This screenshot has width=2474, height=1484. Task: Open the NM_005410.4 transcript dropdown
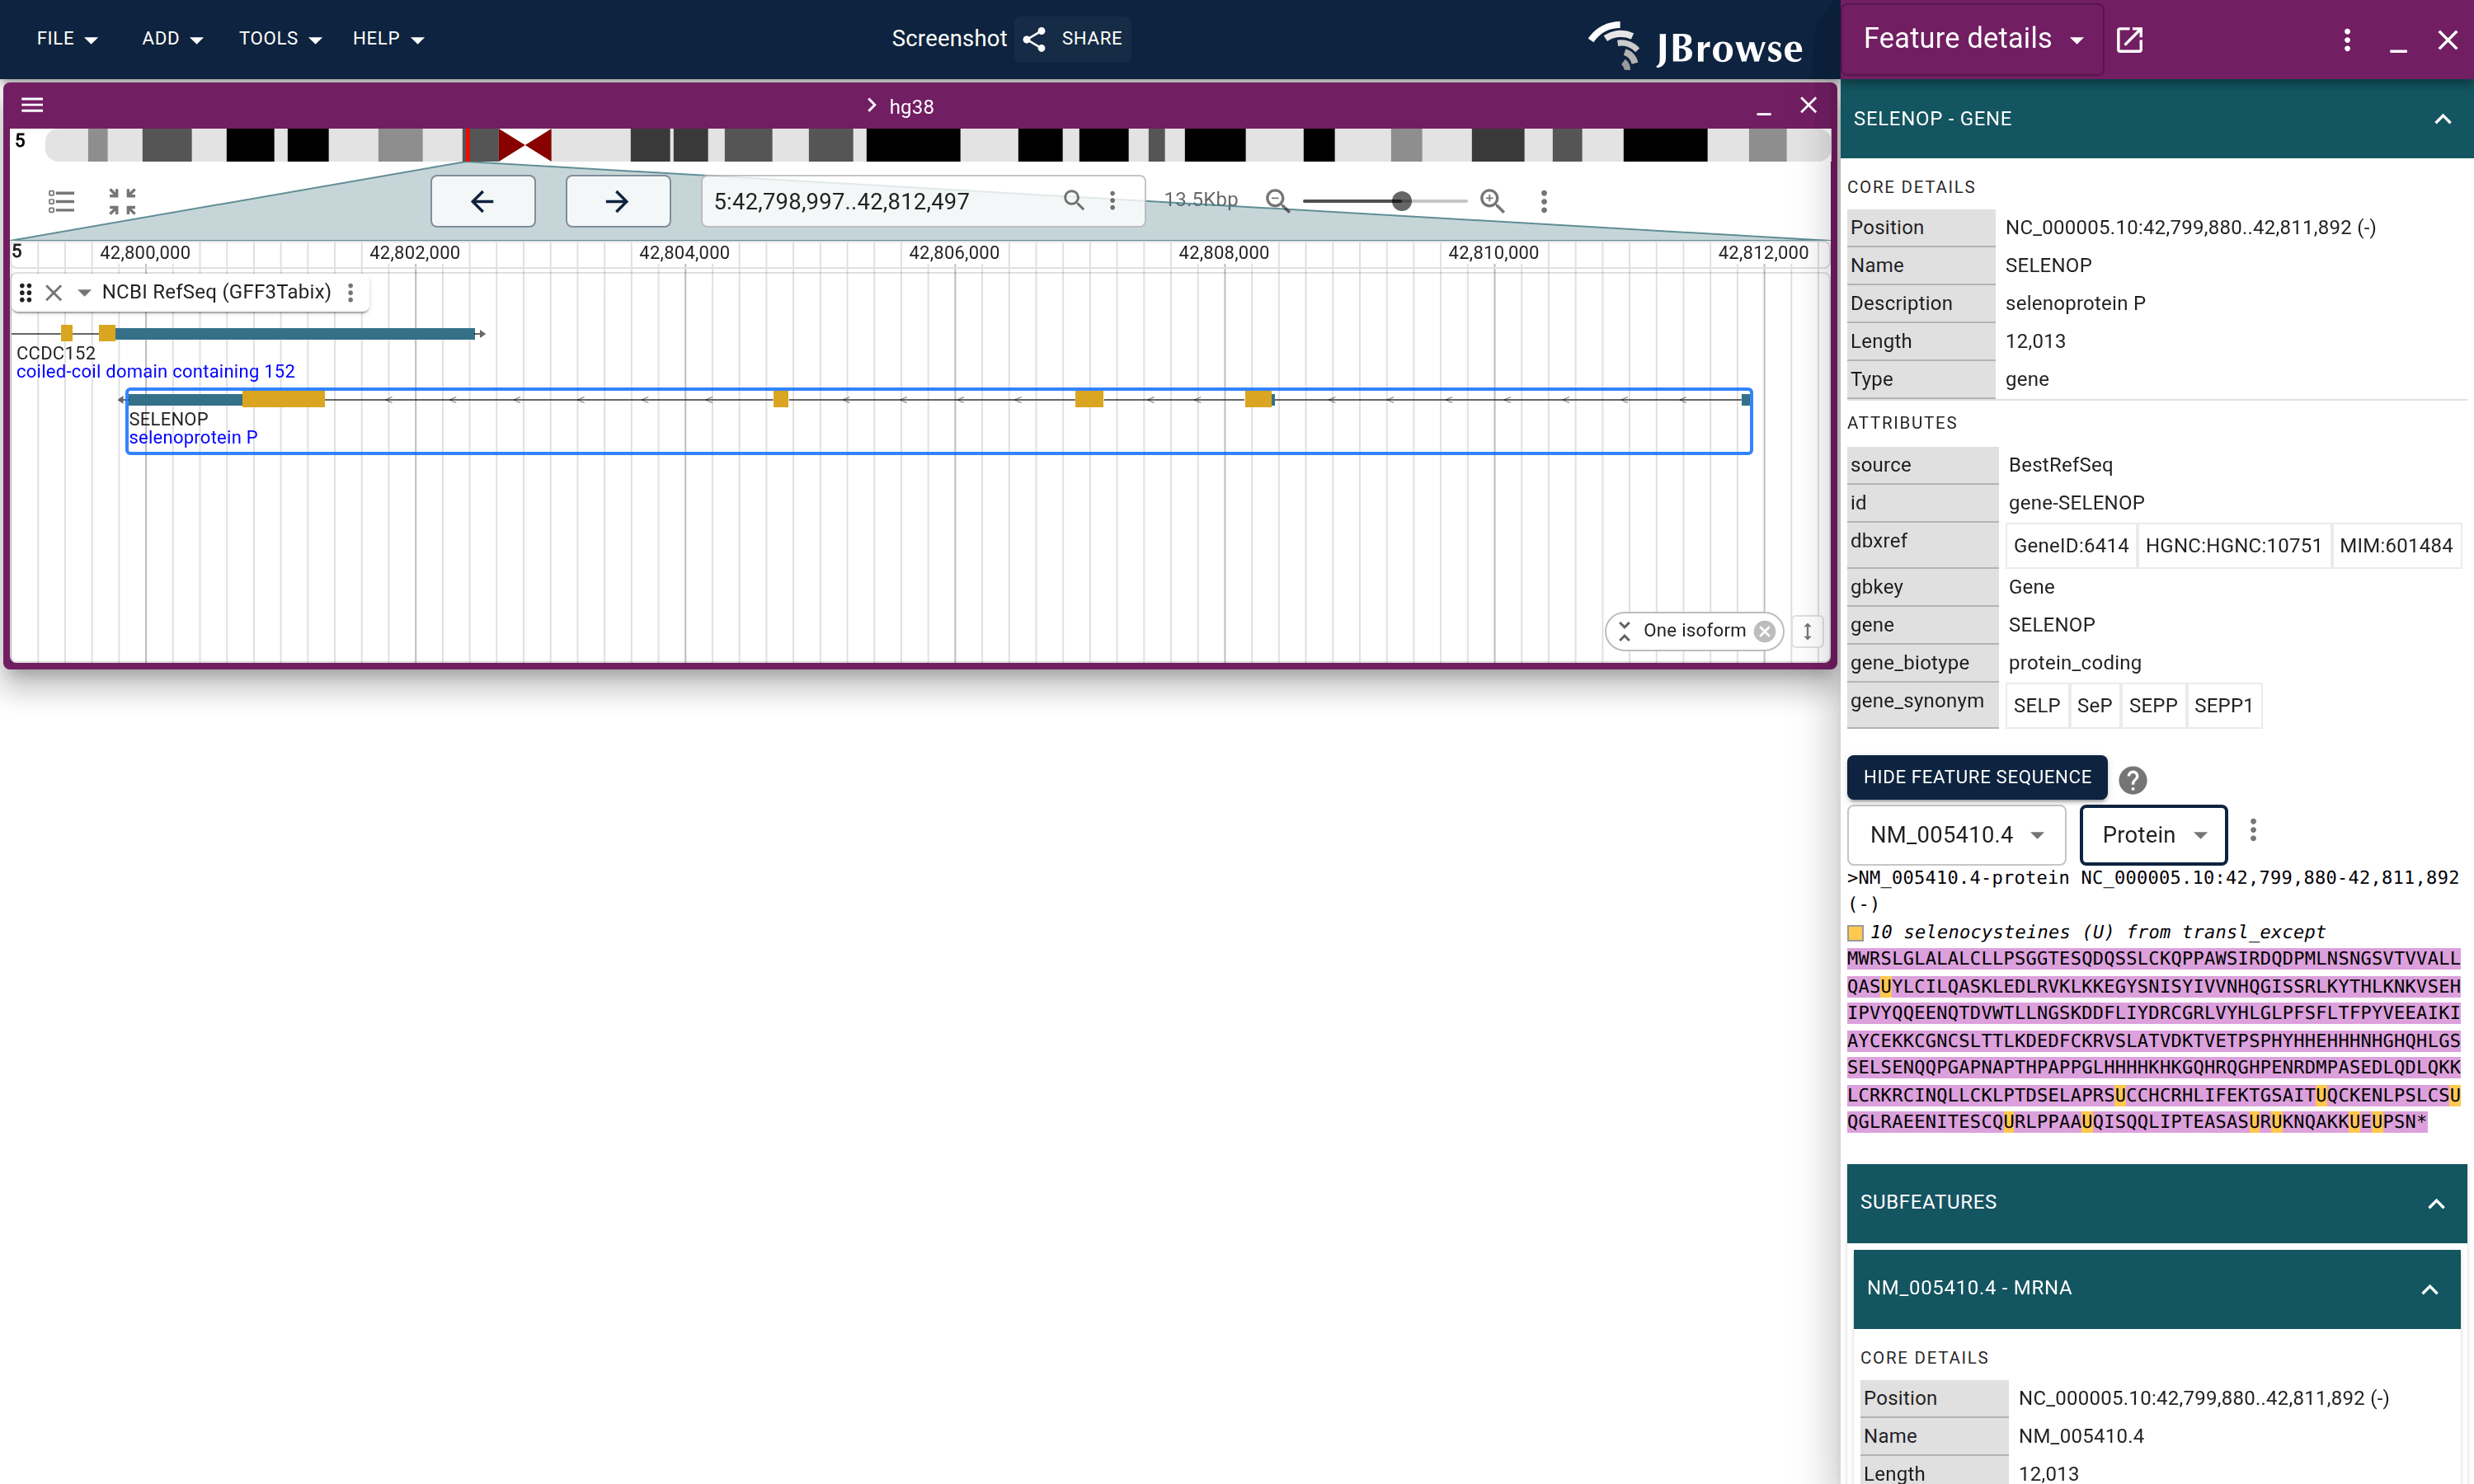(1956, 835)
